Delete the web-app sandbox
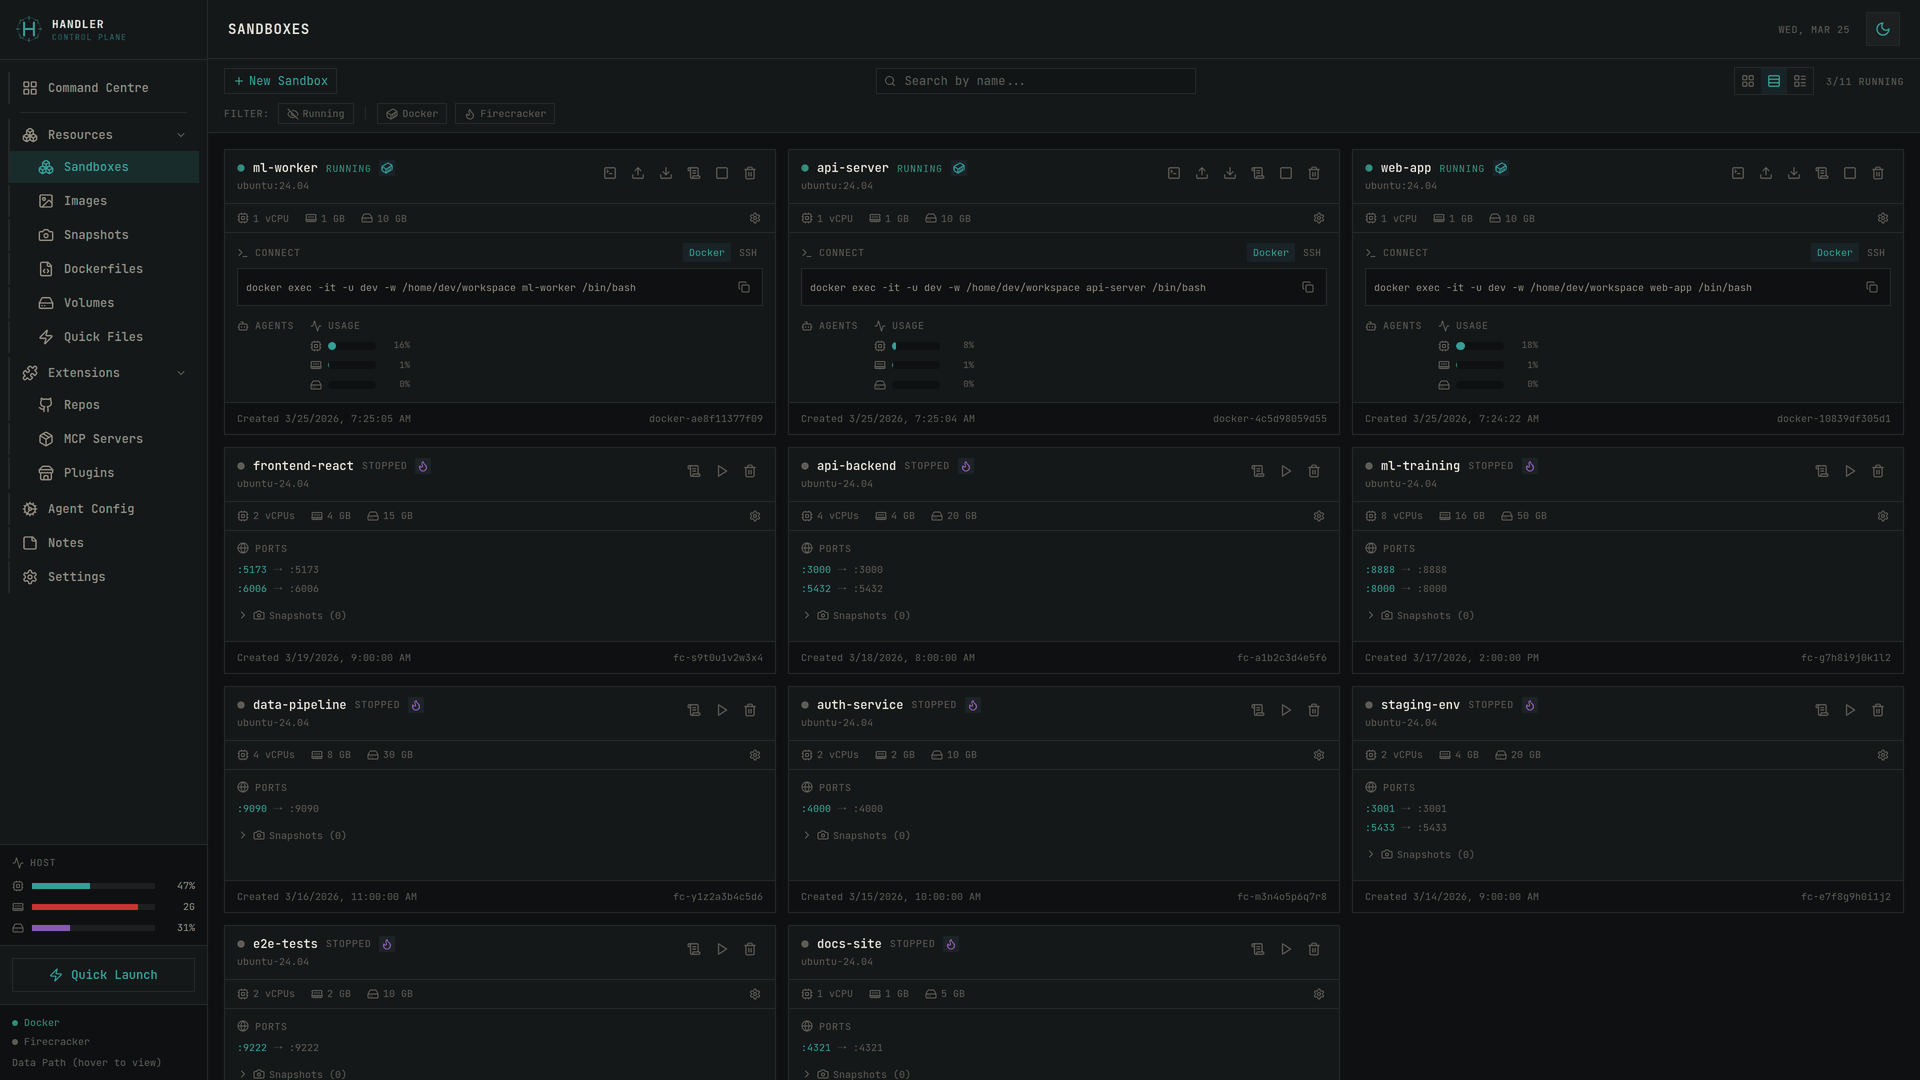This screenshot has height=1080, width=1920. pyautogui.click(x=1878, y=173)
